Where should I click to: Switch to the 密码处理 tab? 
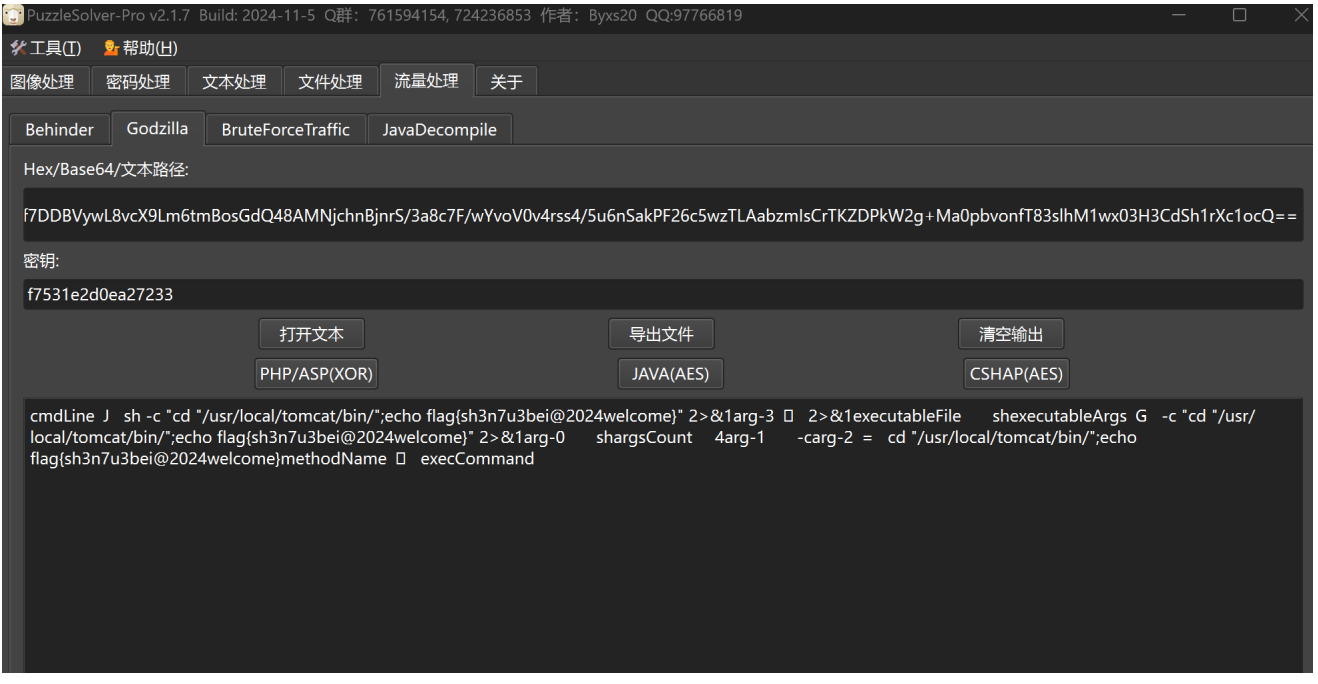click(x=138, y=82)
